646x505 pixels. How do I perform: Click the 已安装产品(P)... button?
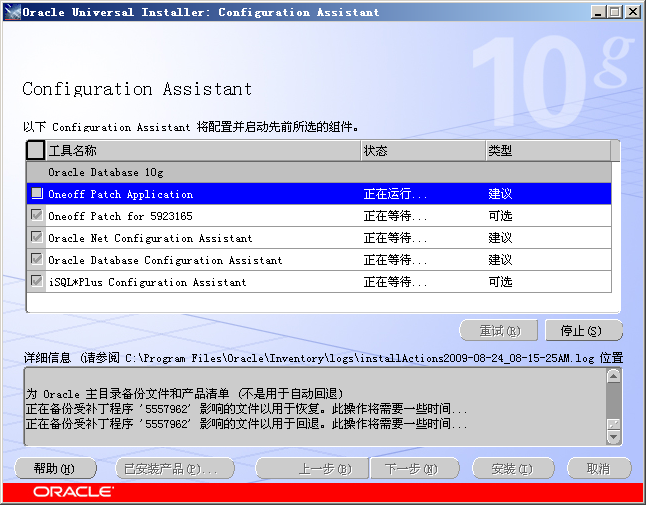point(175,468)
